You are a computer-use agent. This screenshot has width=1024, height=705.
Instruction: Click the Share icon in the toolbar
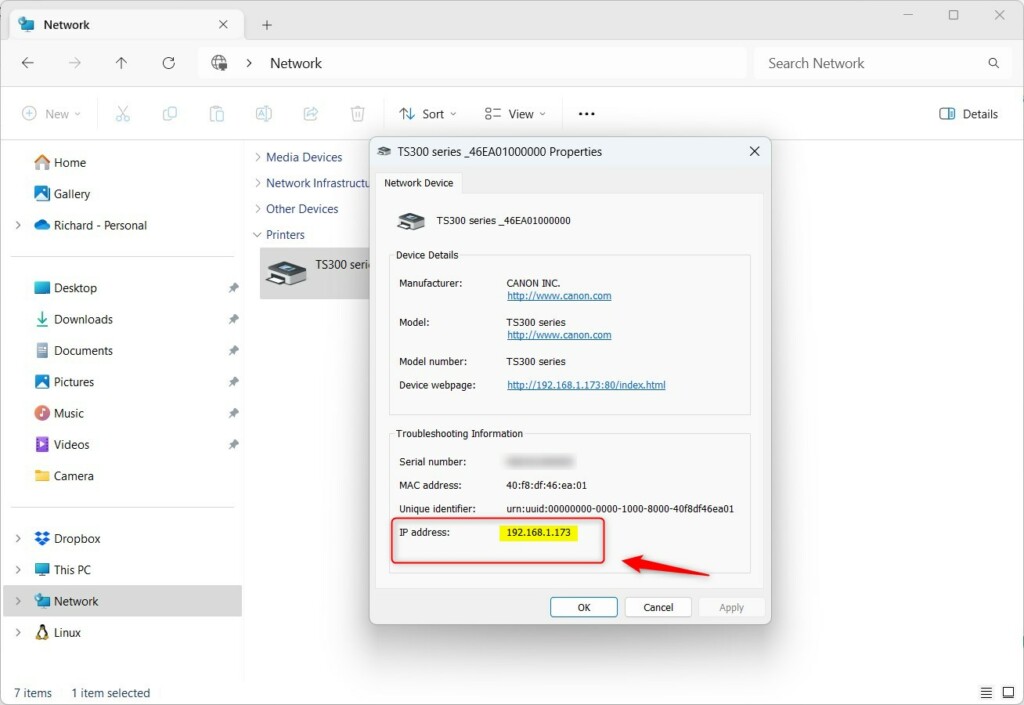[x=311, y=113]
